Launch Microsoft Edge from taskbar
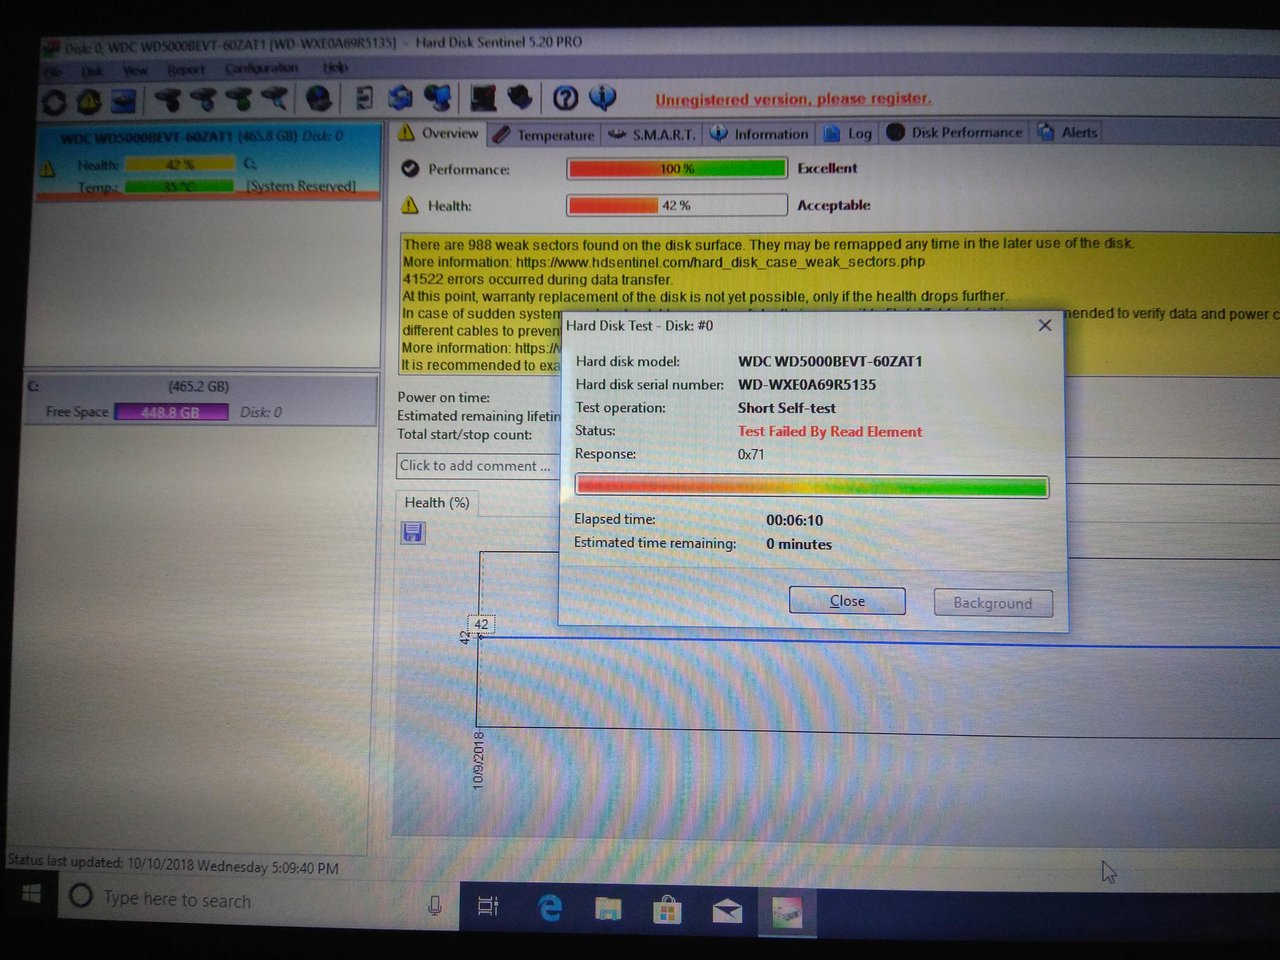The width and height of the screenshot is (1280, 960). point(549,908)
